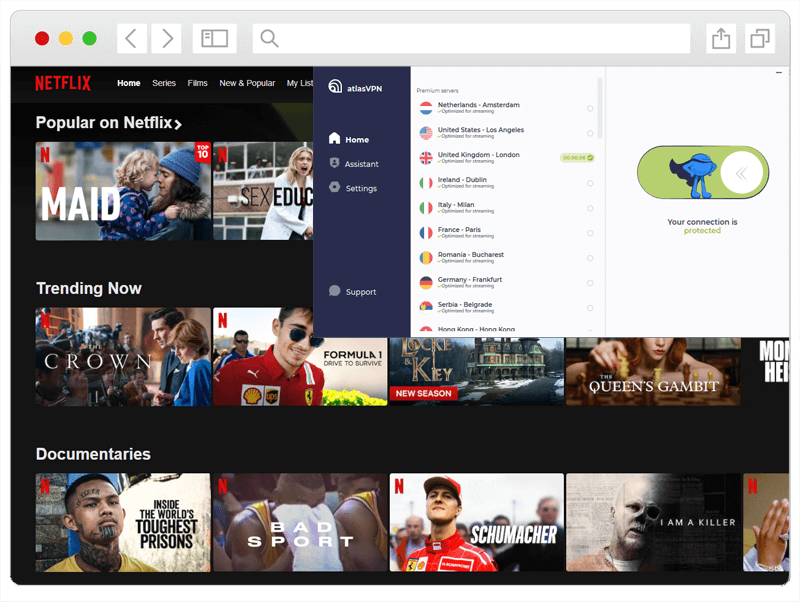Click the browser back arrow button
The image size is (800, 602).
[x=132, y=38]
